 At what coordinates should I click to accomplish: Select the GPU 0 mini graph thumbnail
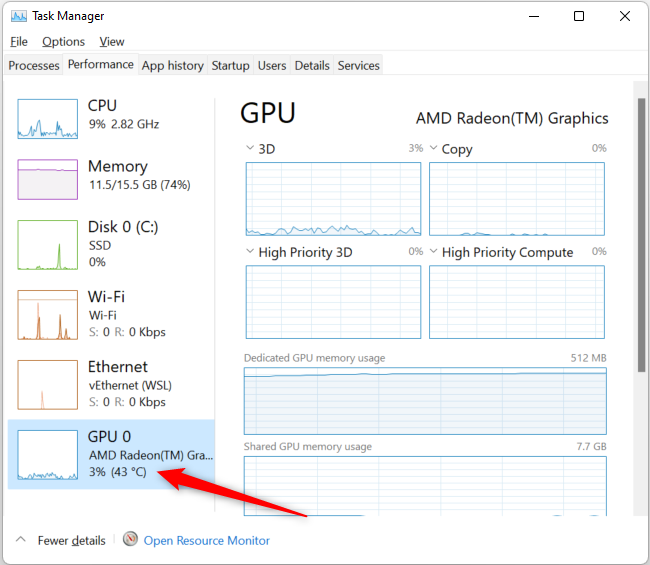48,455
